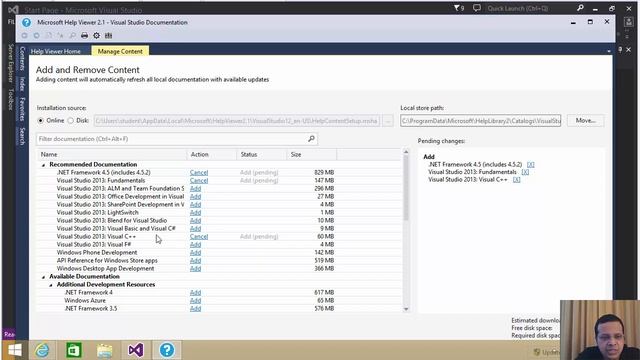Viewport: 640px width, 360px height.
Task: Click the Print icon in Help Viewer toolbar
Action: click(84, 36)
